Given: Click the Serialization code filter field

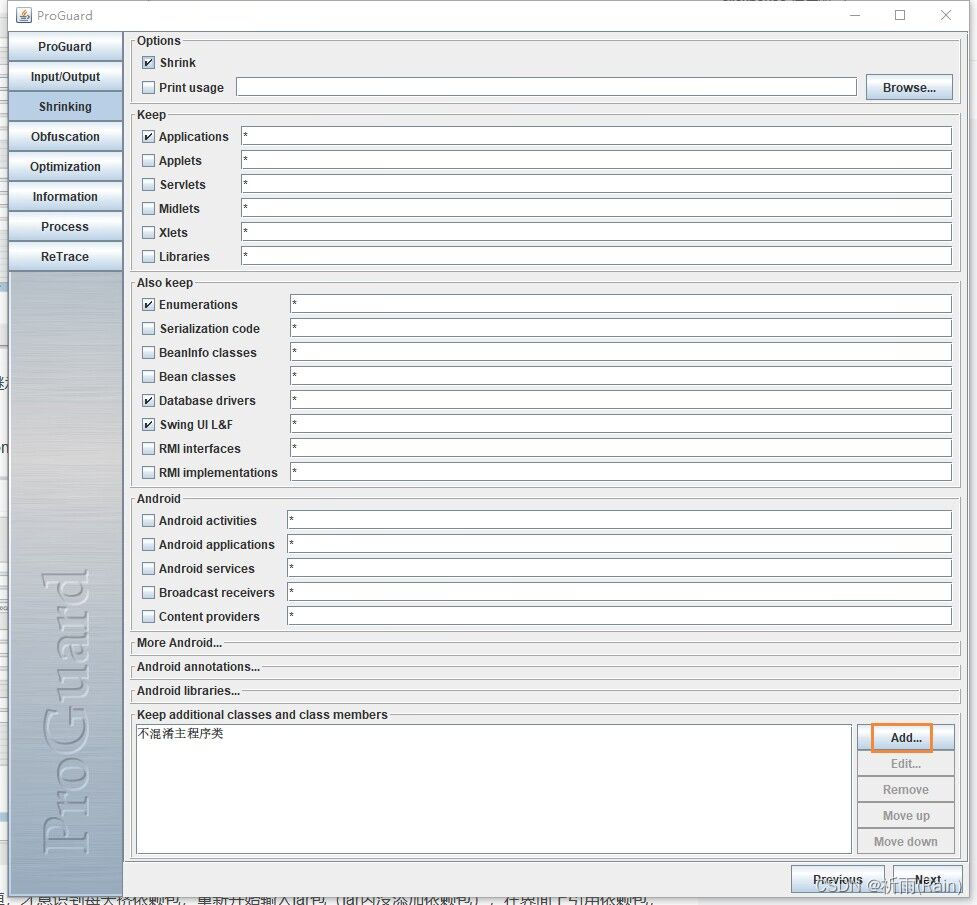Looking at the screenshot, I should pos(621,328).
